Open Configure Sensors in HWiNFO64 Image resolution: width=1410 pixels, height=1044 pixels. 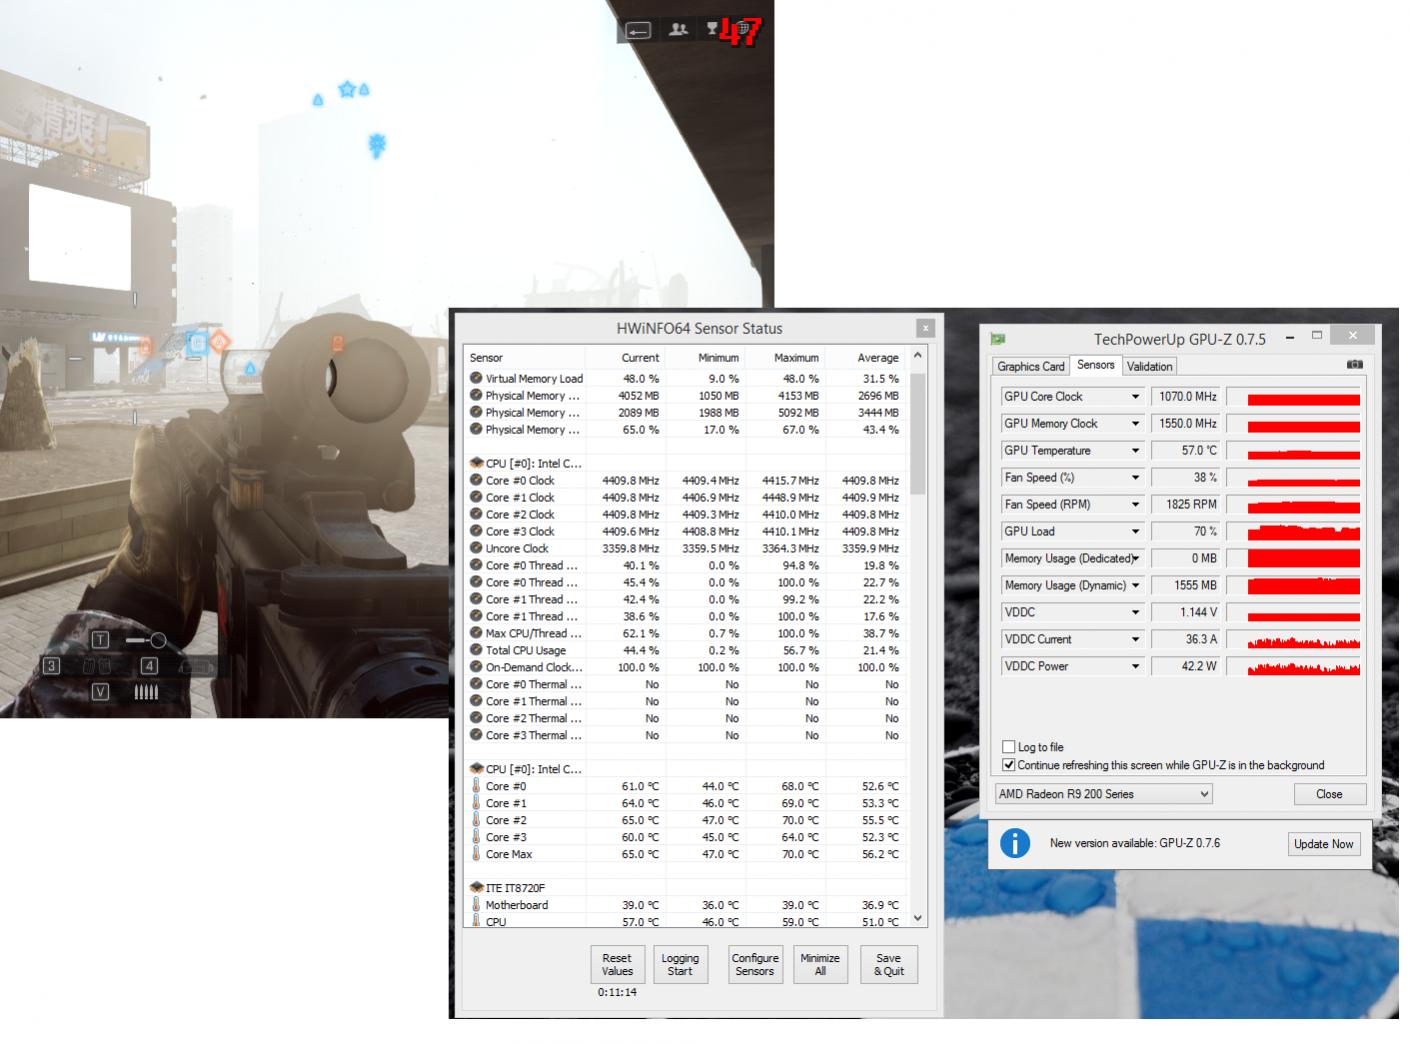[x=755, y=964]
